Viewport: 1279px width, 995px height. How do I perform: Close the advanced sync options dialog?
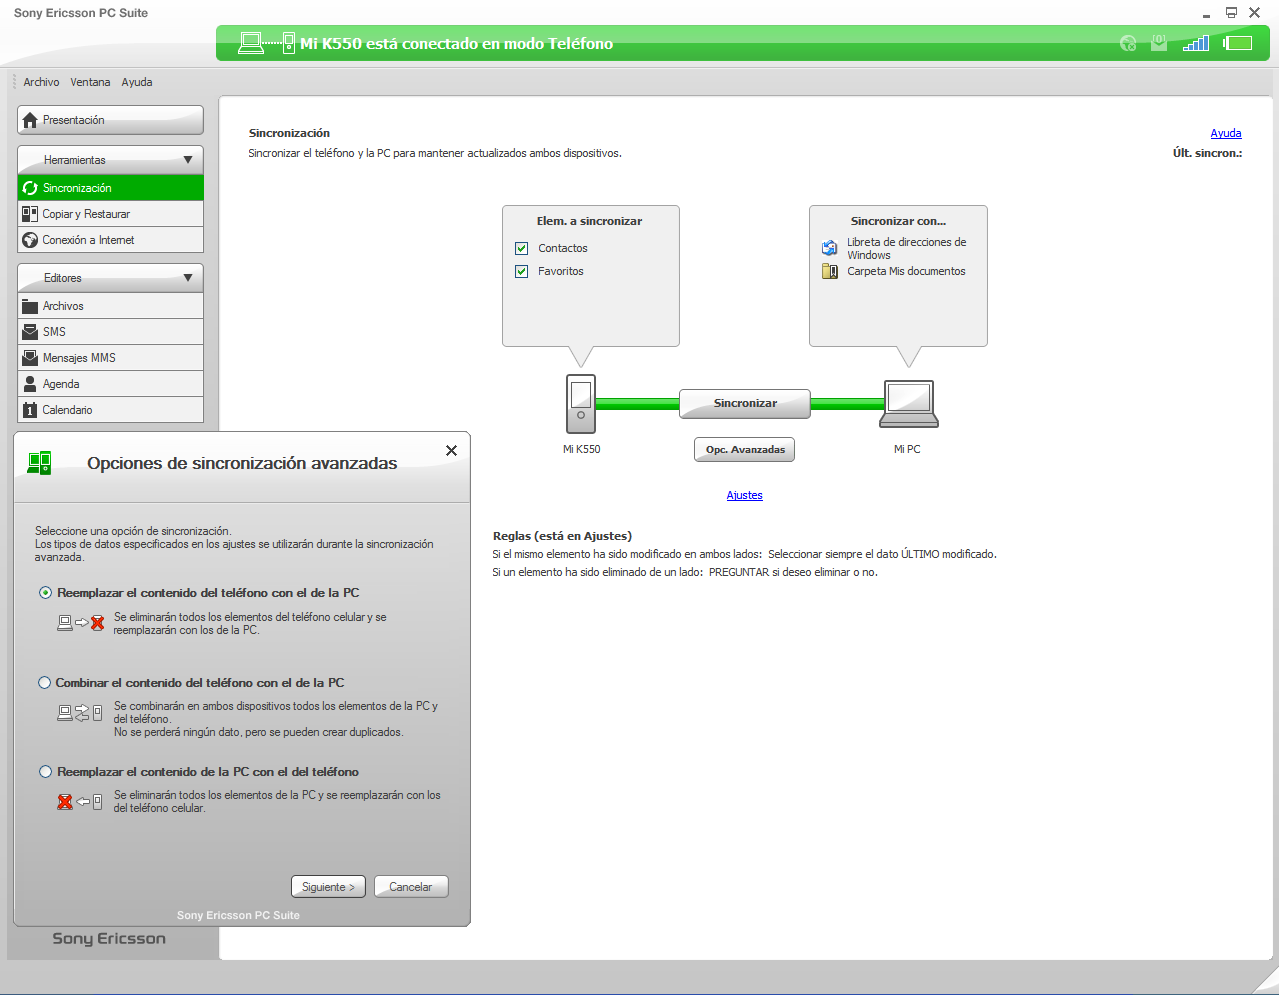451,451
